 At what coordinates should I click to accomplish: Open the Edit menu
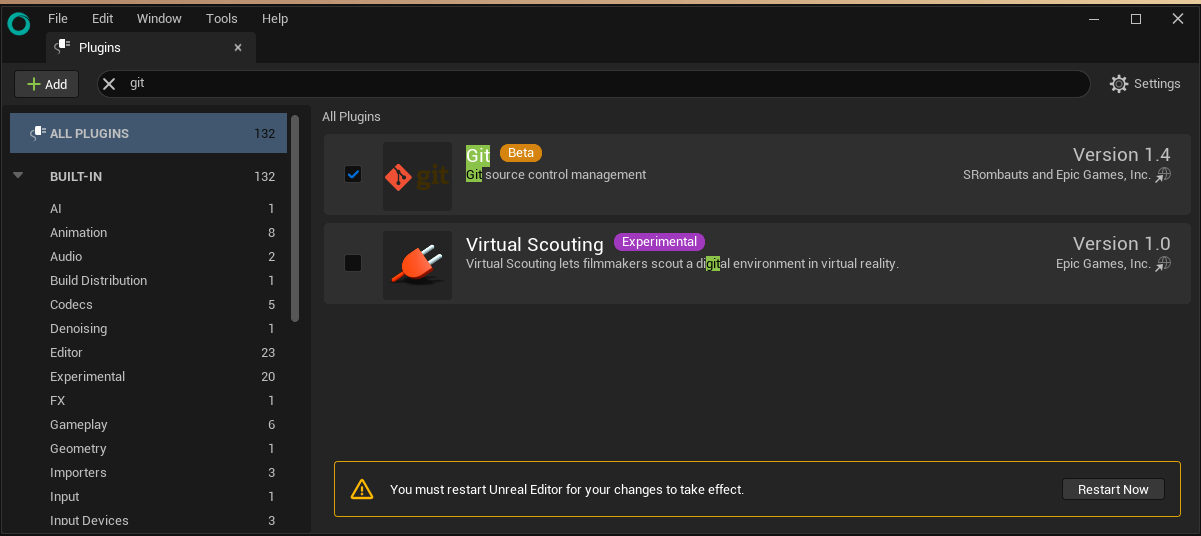click(102, 18)
